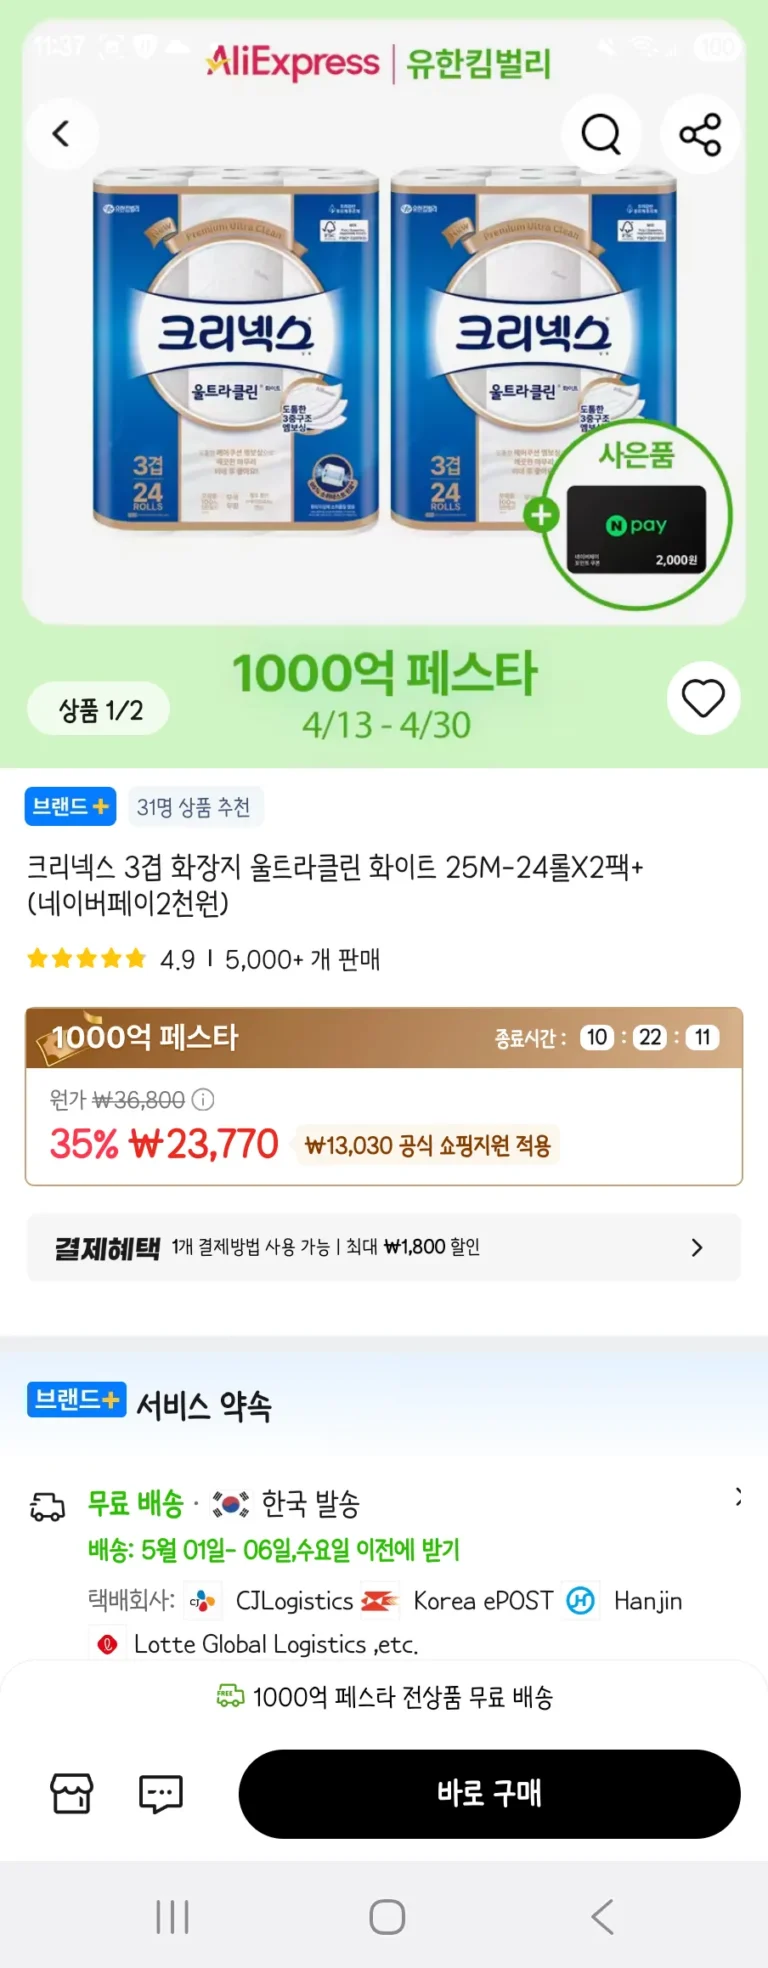This screenshot has height=1968, width=768.
Task: Open search with the magnifier icon
Action: point(601,134)
